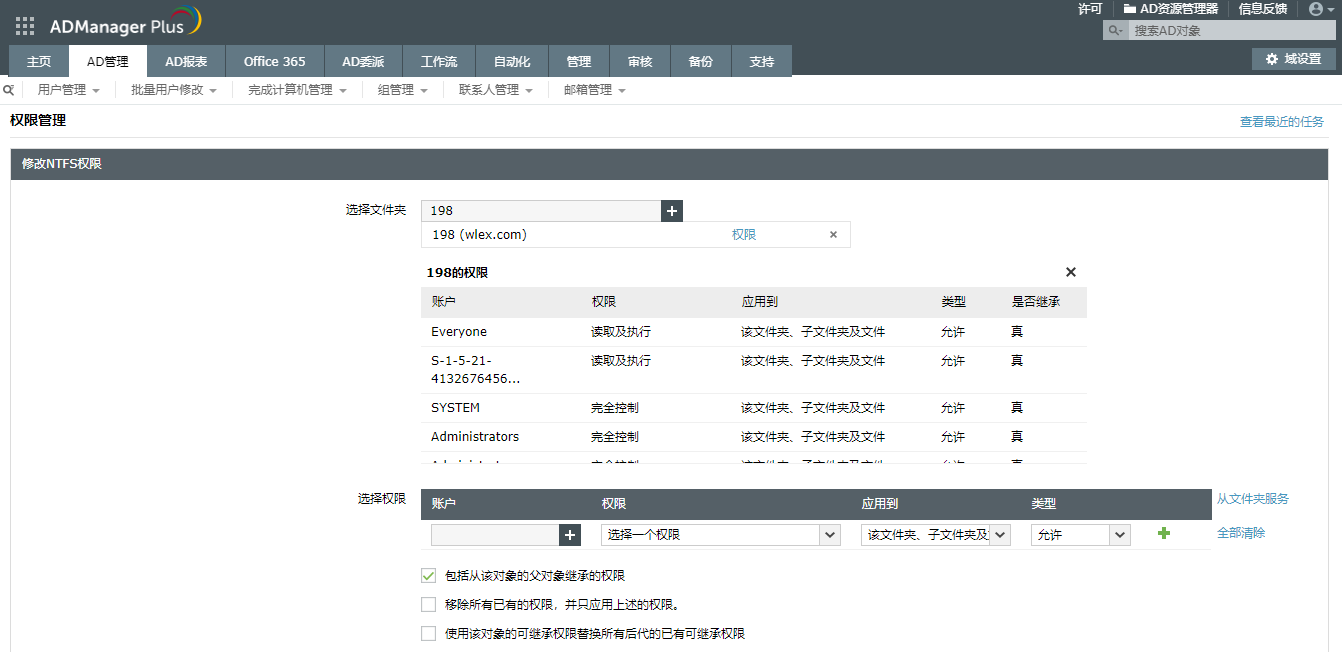Expand the 邮箱管理 menu
Viewport: 1342px width, 652px height.
(595, 90)
